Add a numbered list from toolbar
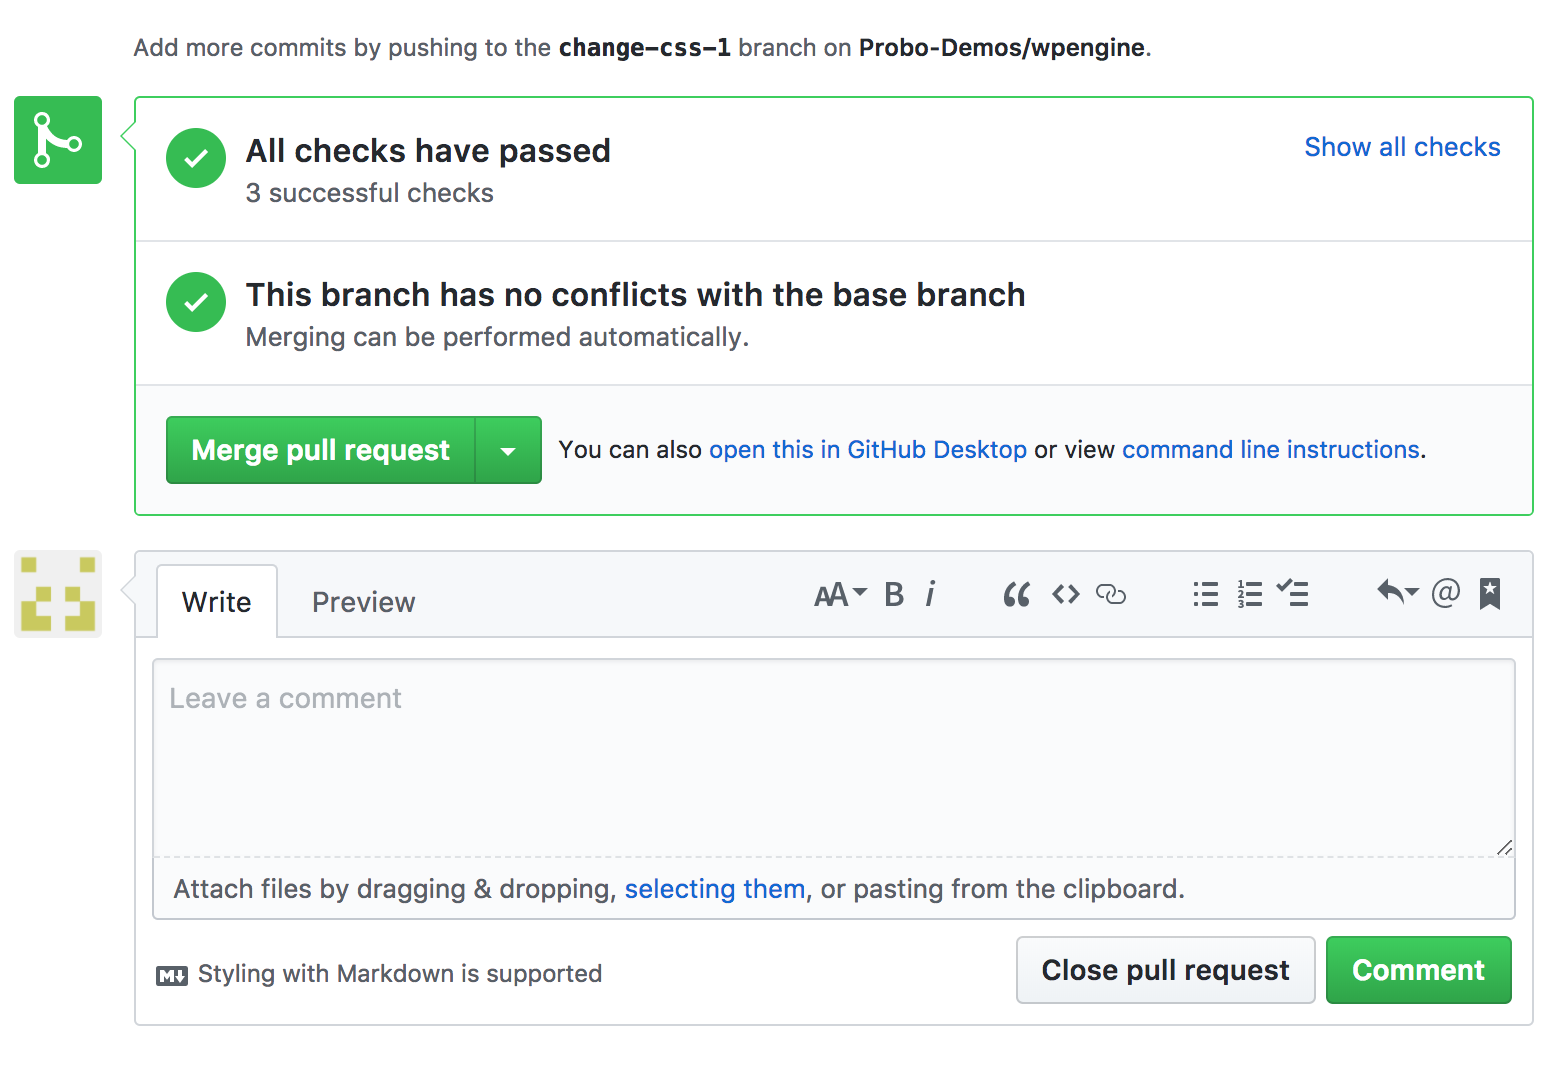Image resolution: width=1564 pixels, height=1066 pixels. coord(1250,595)
